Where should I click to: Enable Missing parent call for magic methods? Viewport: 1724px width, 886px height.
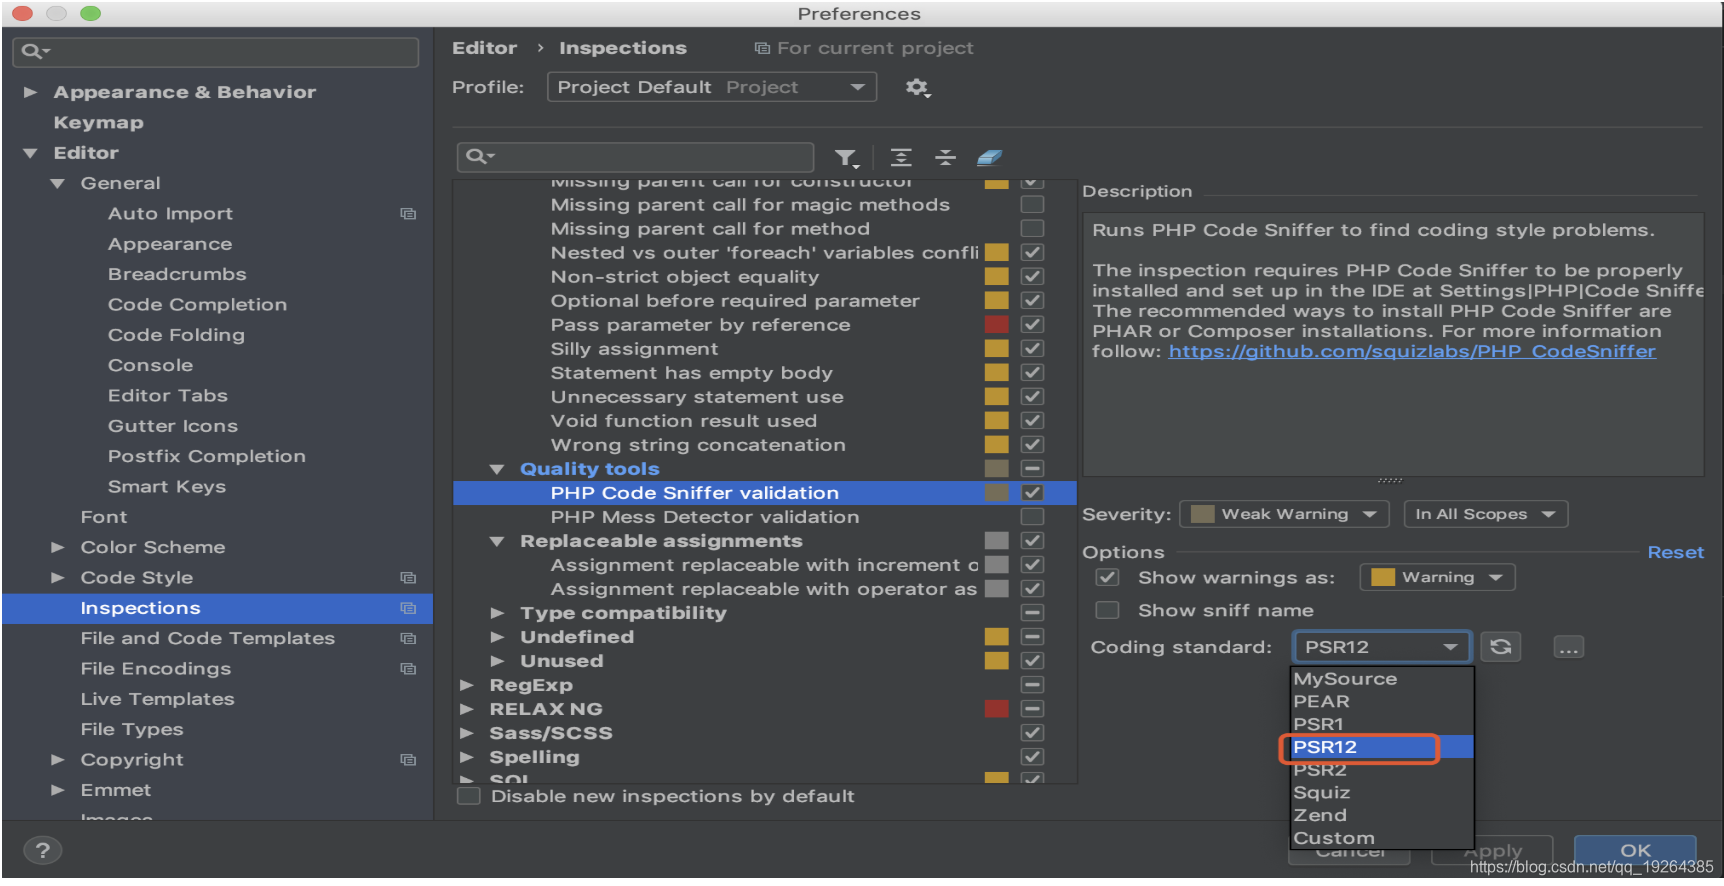1032,205
